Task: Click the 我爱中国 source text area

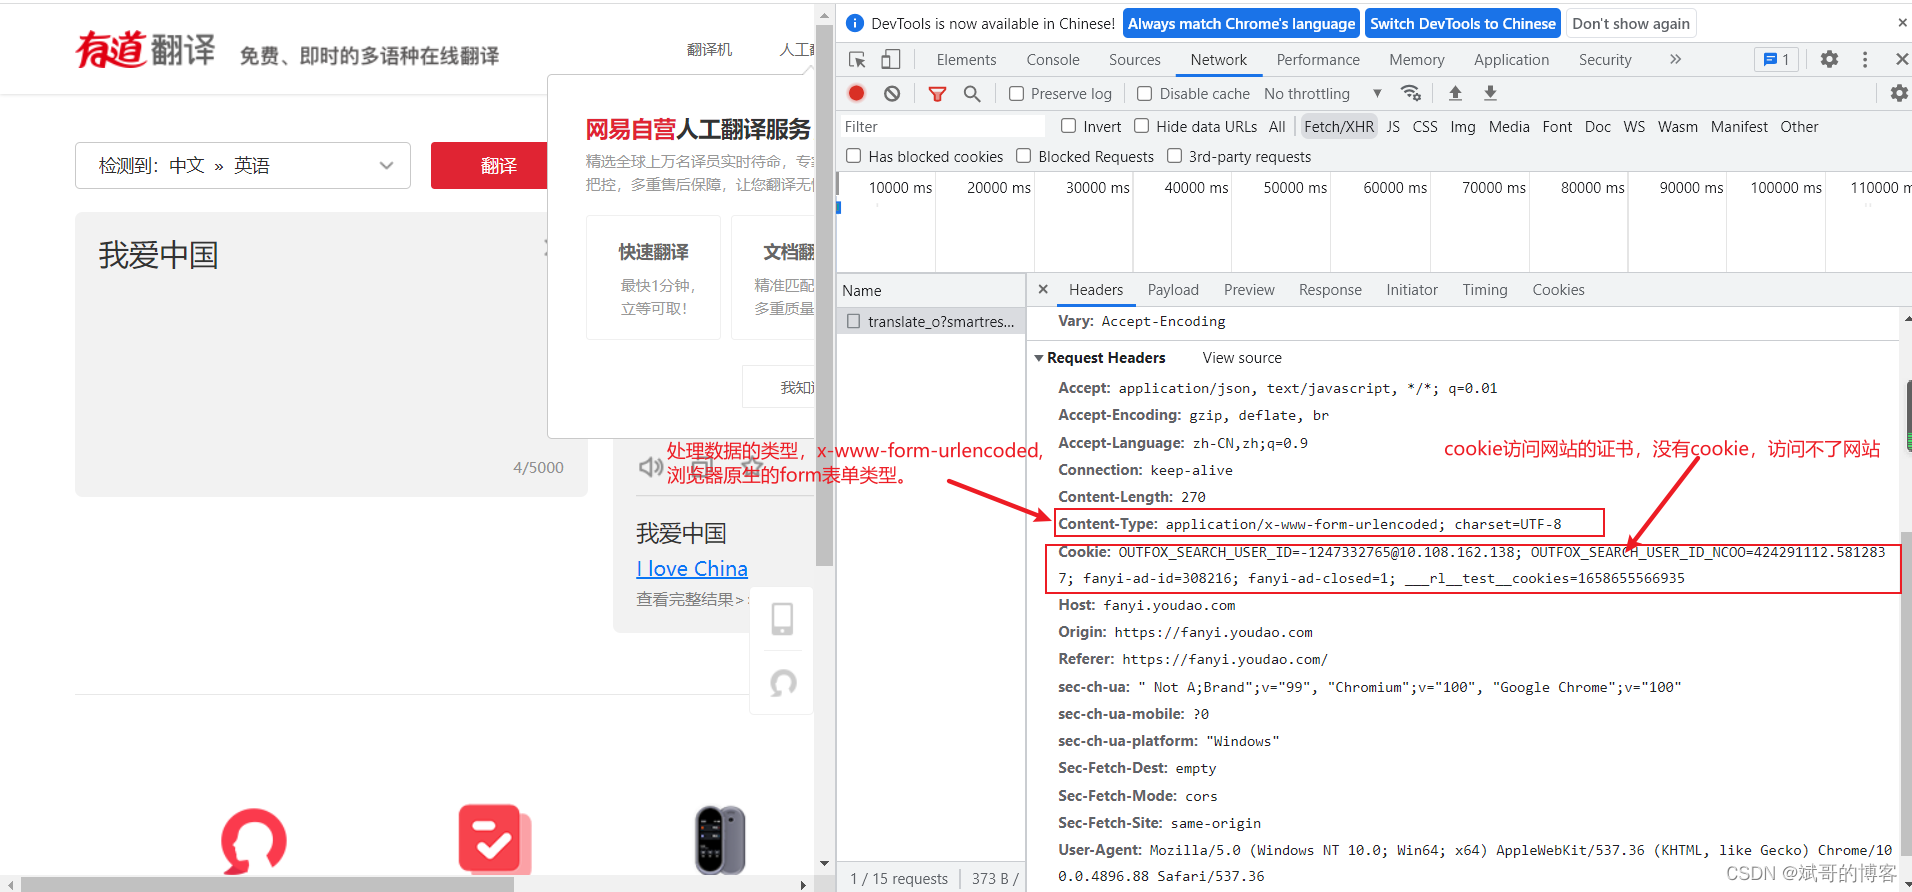Action: (x=331, y=354)
